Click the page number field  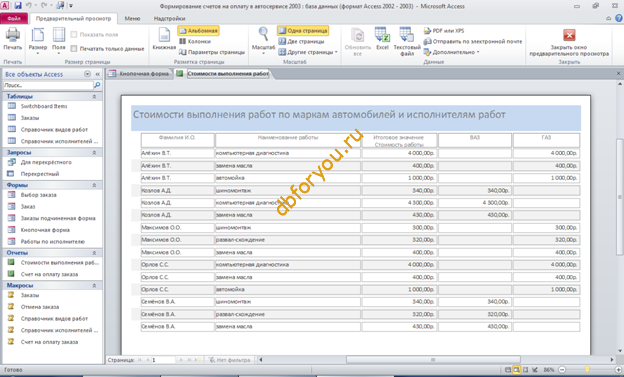point(163,360)
